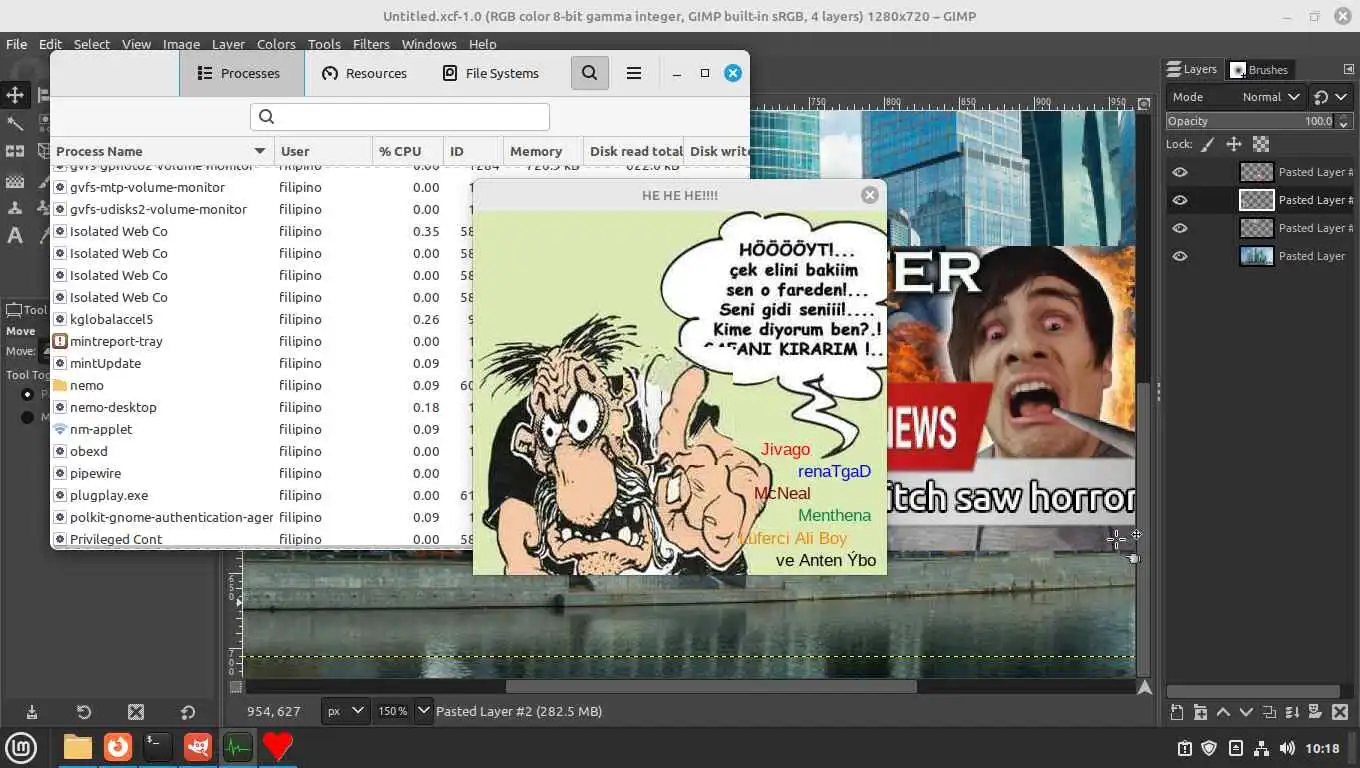Switch to GIMP via its taskbar icon
The width and height of the screenshot is (1360, 768).
coord(198,747)
